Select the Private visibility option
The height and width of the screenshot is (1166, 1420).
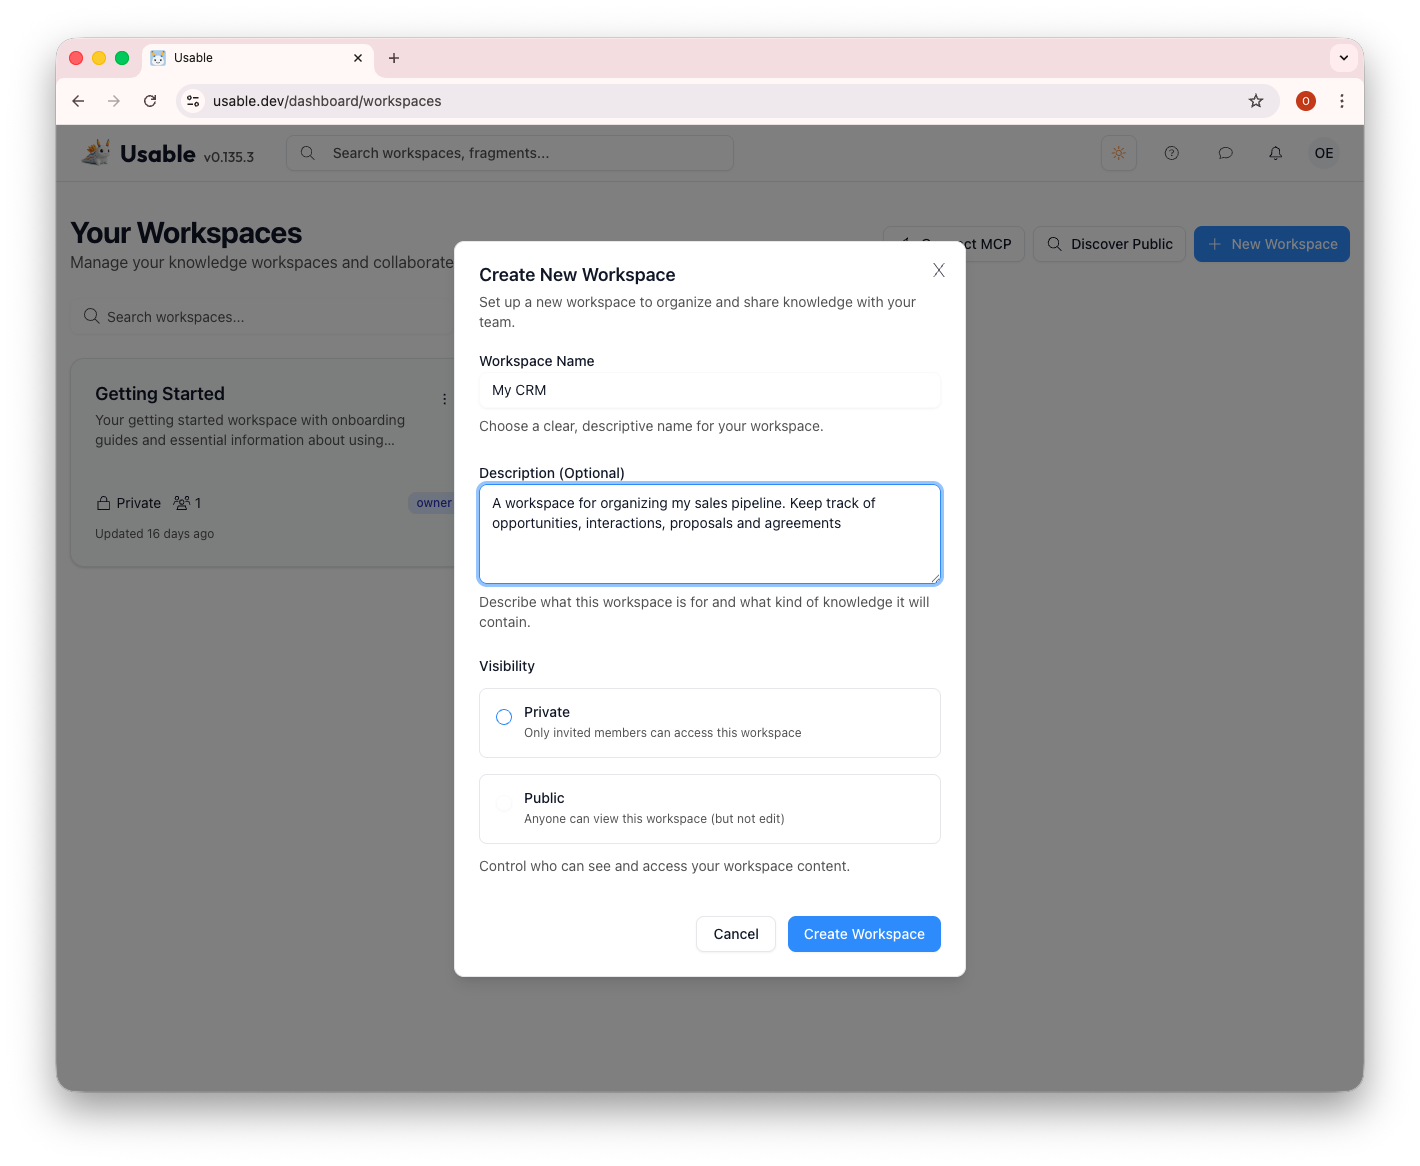click(x=504, y=717)
